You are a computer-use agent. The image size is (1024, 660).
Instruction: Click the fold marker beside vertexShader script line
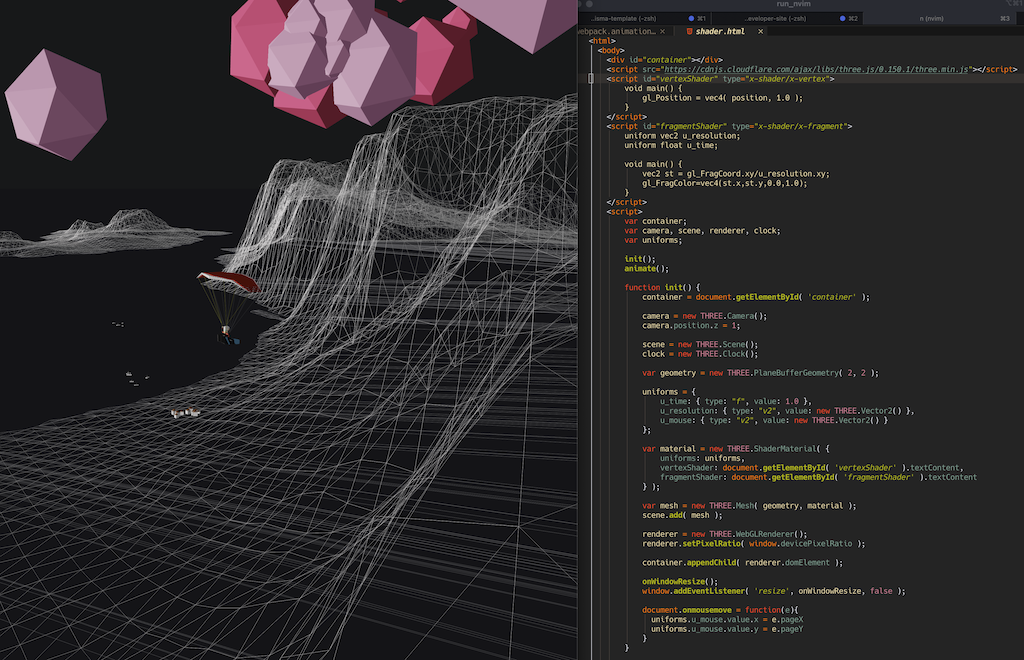pos(591,78)
